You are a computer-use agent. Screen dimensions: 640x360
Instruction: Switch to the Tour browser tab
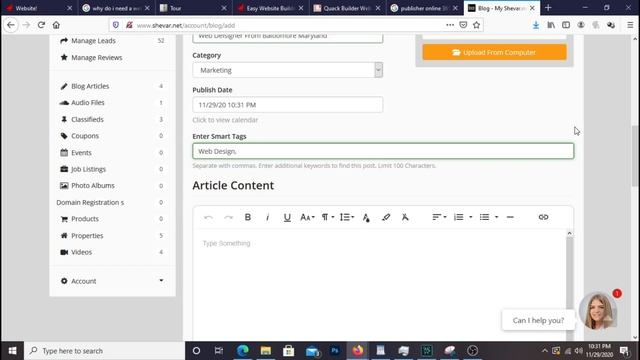[193, 8]
